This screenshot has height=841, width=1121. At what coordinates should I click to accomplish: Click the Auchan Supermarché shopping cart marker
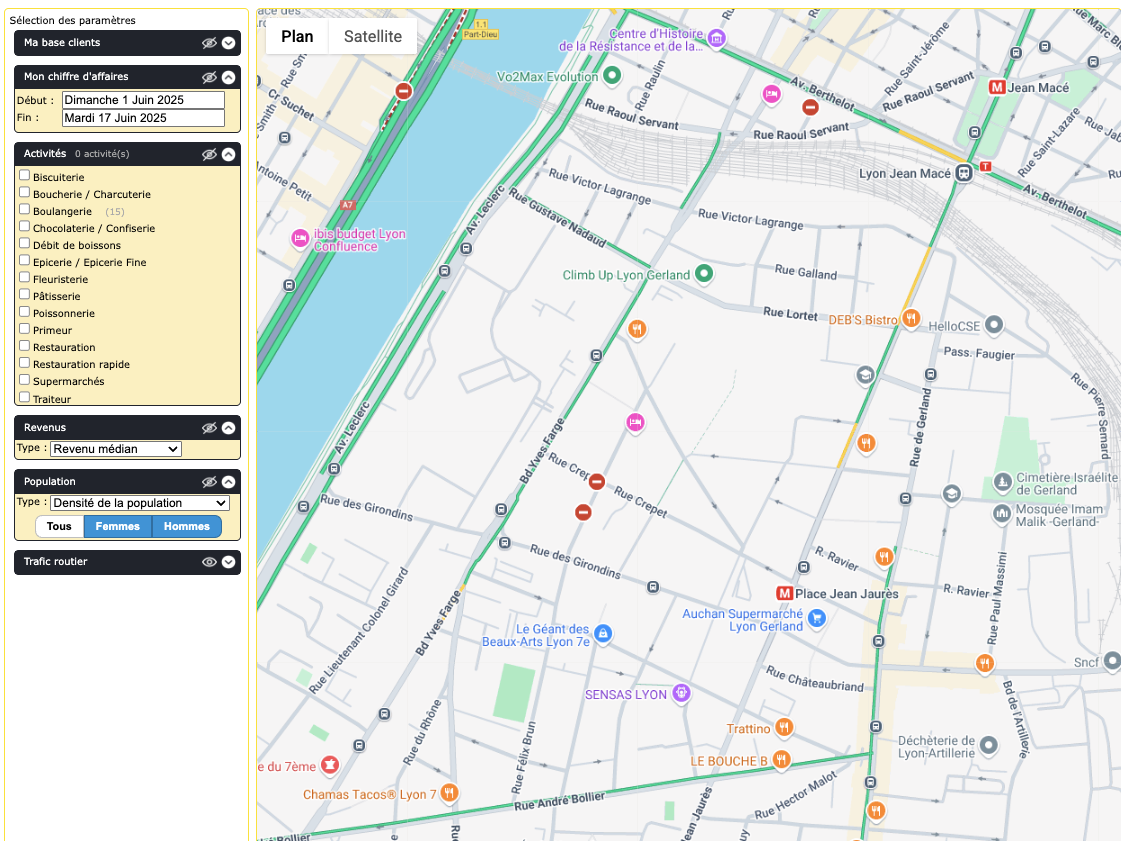(816, 619)
